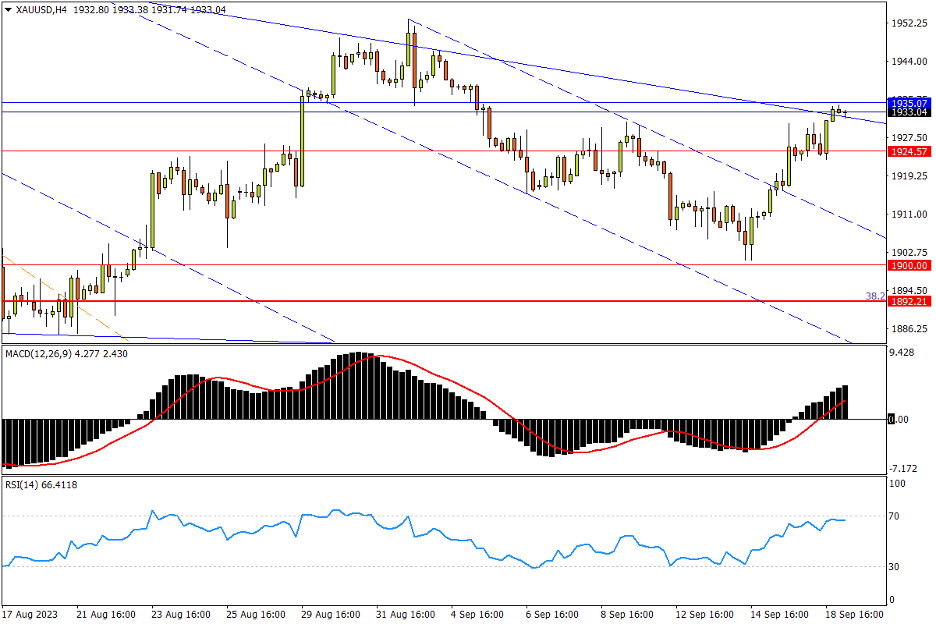Click the RSI(14) indicator label
Screen dimensions: 936x624
pyautogui.click(x=24, y=485)
